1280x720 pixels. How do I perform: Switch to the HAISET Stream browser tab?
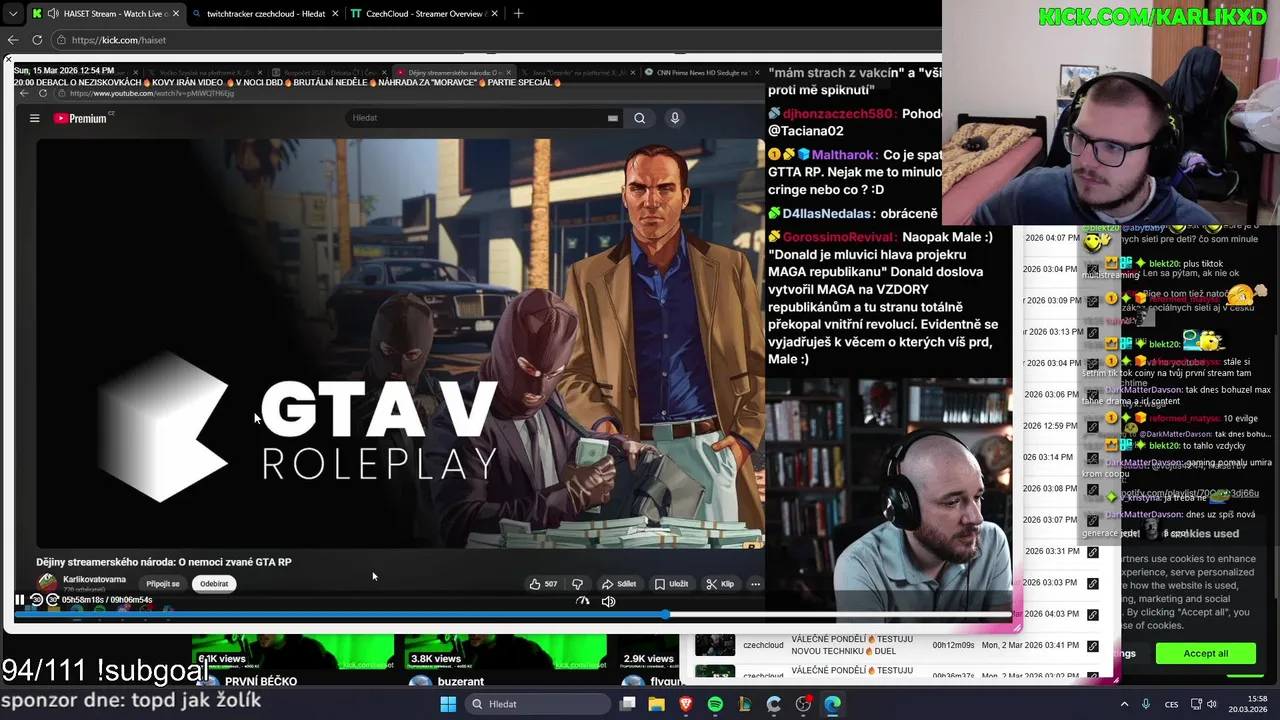[105, 14]
